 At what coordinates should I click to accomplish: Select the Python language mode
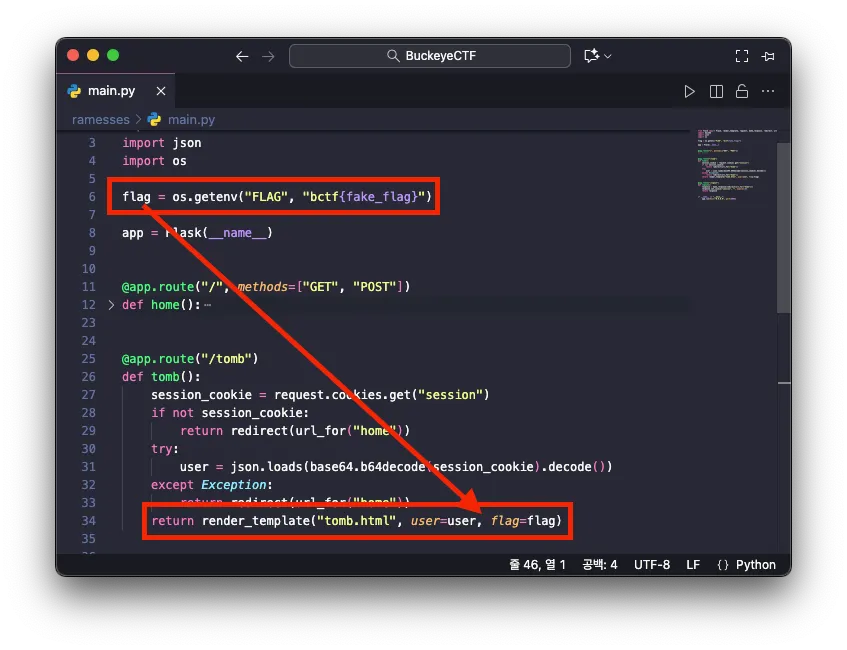coord(756,565)
